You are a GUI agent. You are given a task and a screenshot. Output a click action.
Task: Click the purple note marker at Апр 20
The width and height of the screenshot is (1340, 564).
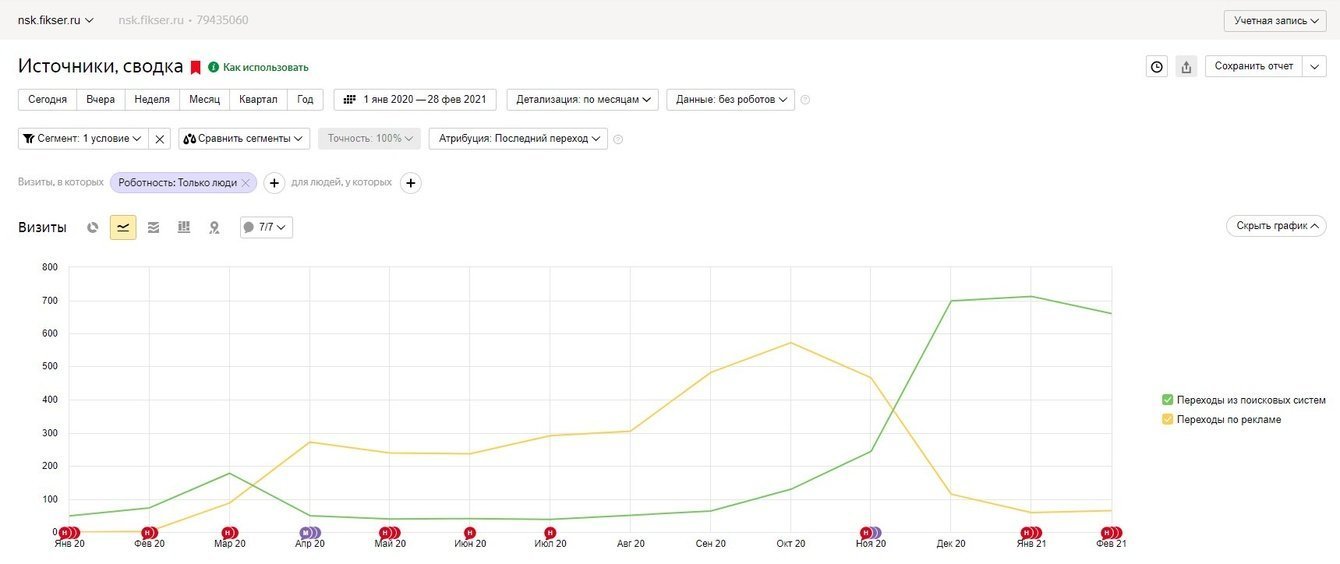[305, 533]
